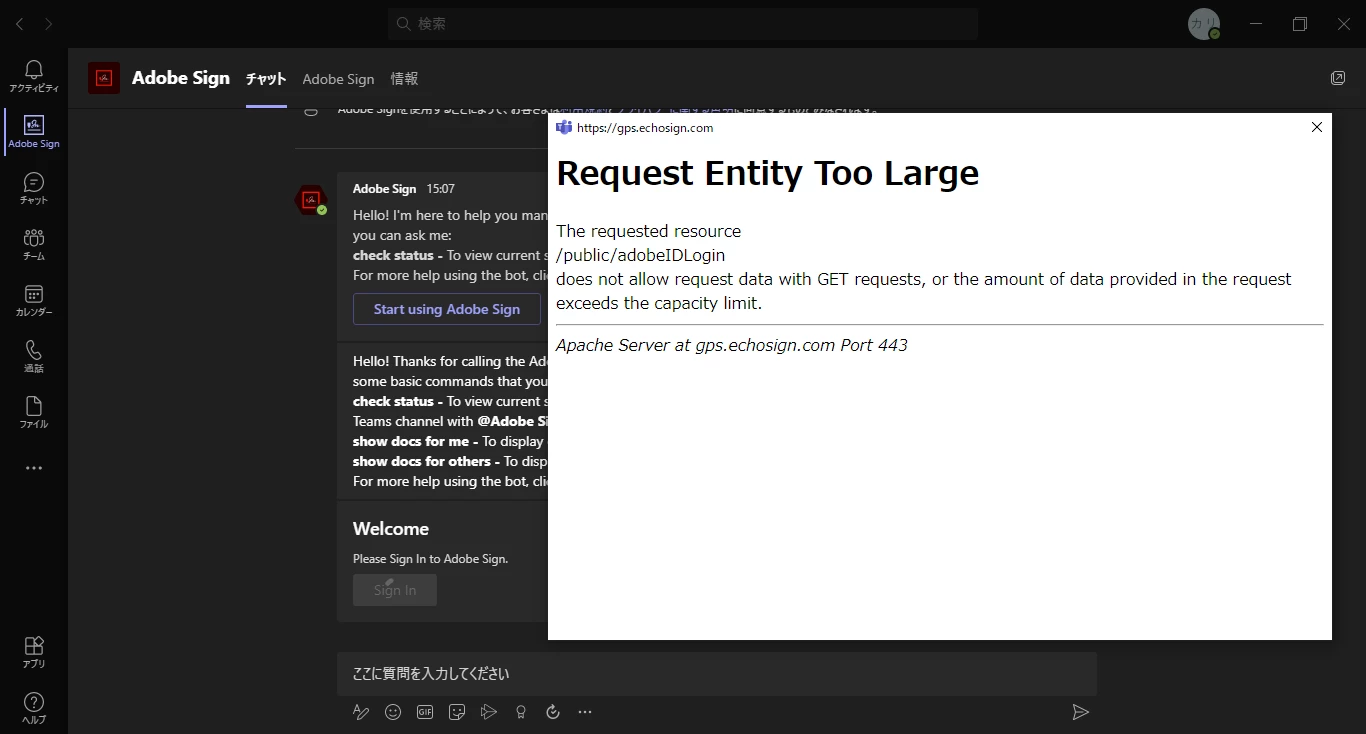Open more compose options ellipsis

pos(585,712)
